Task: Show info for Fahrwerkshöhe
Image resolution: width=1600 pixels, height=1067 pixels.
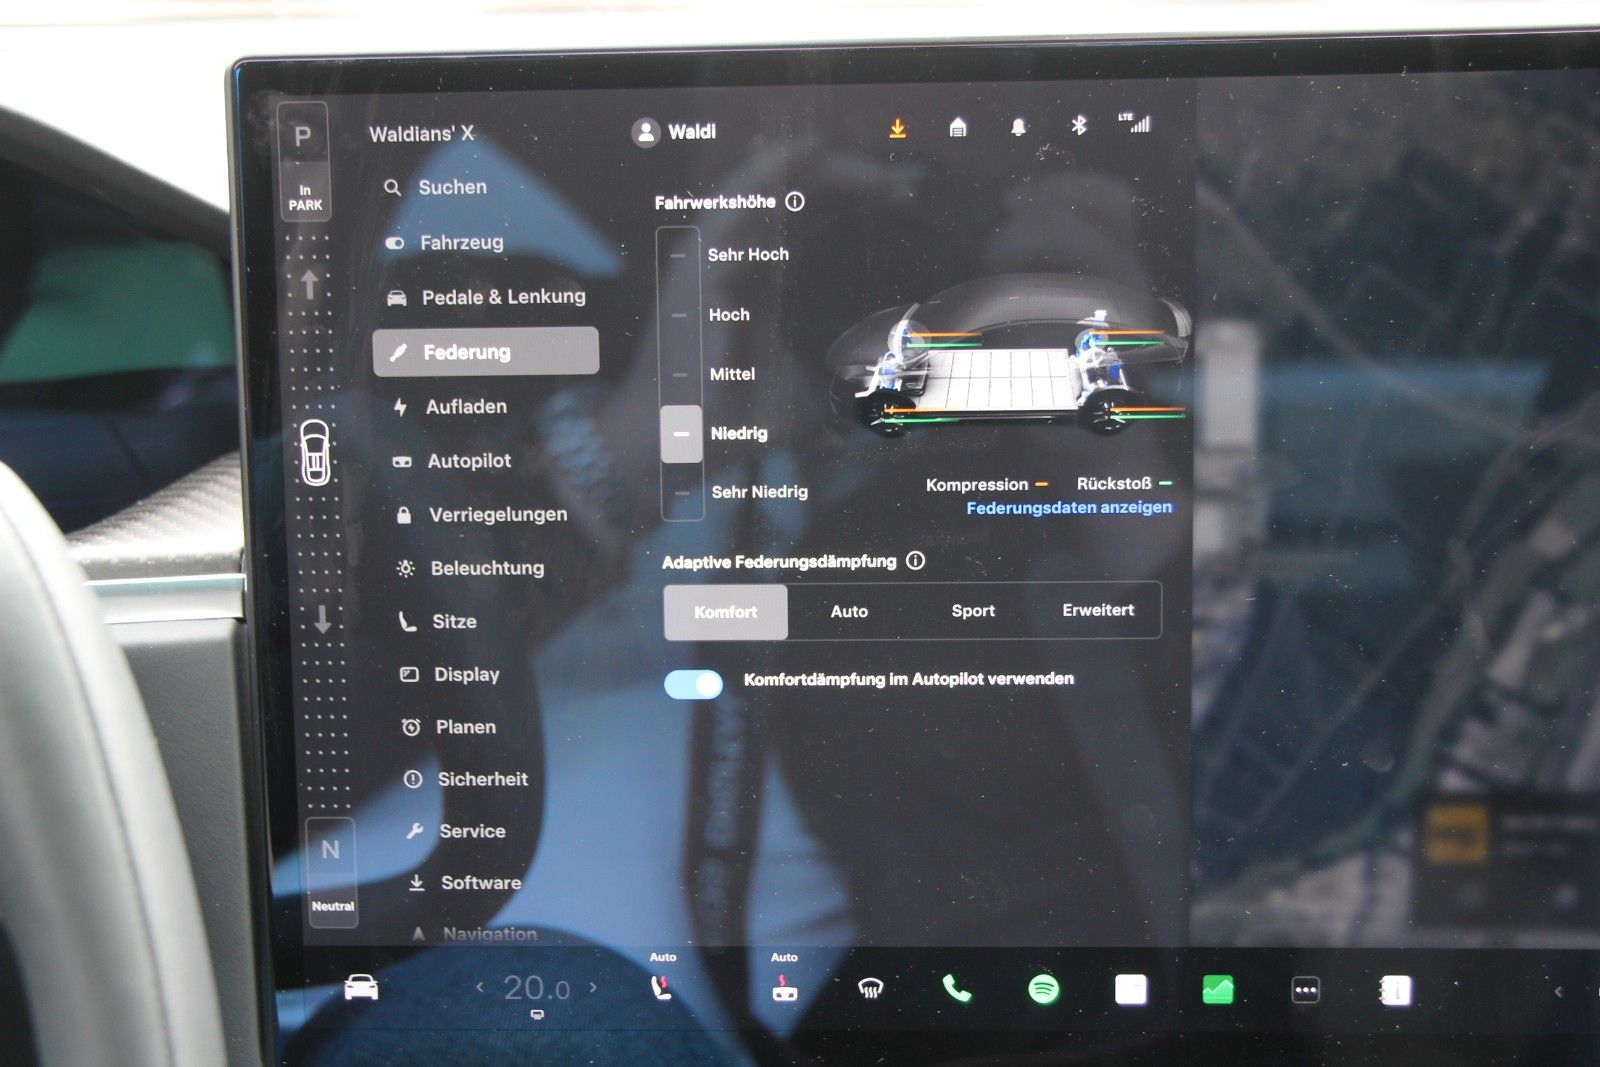Action: (795, 202)
